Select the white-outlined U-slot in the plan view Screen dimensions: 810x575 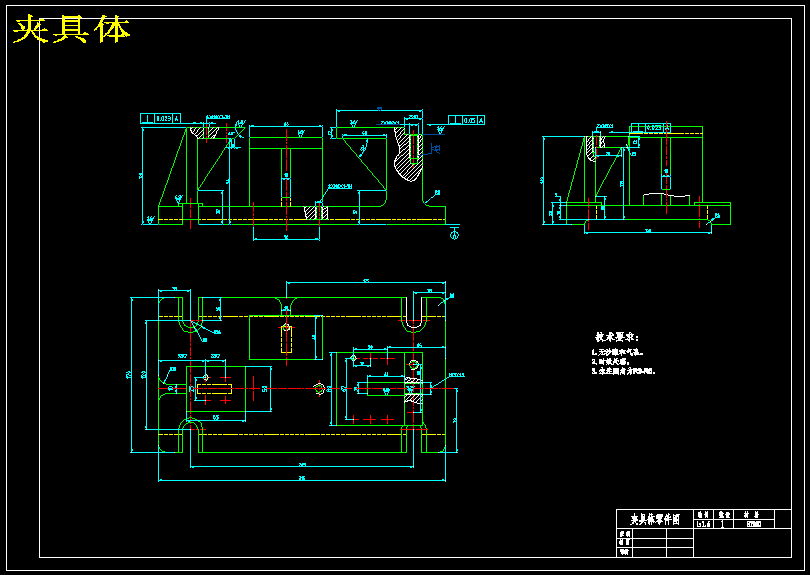coord(415,313)
